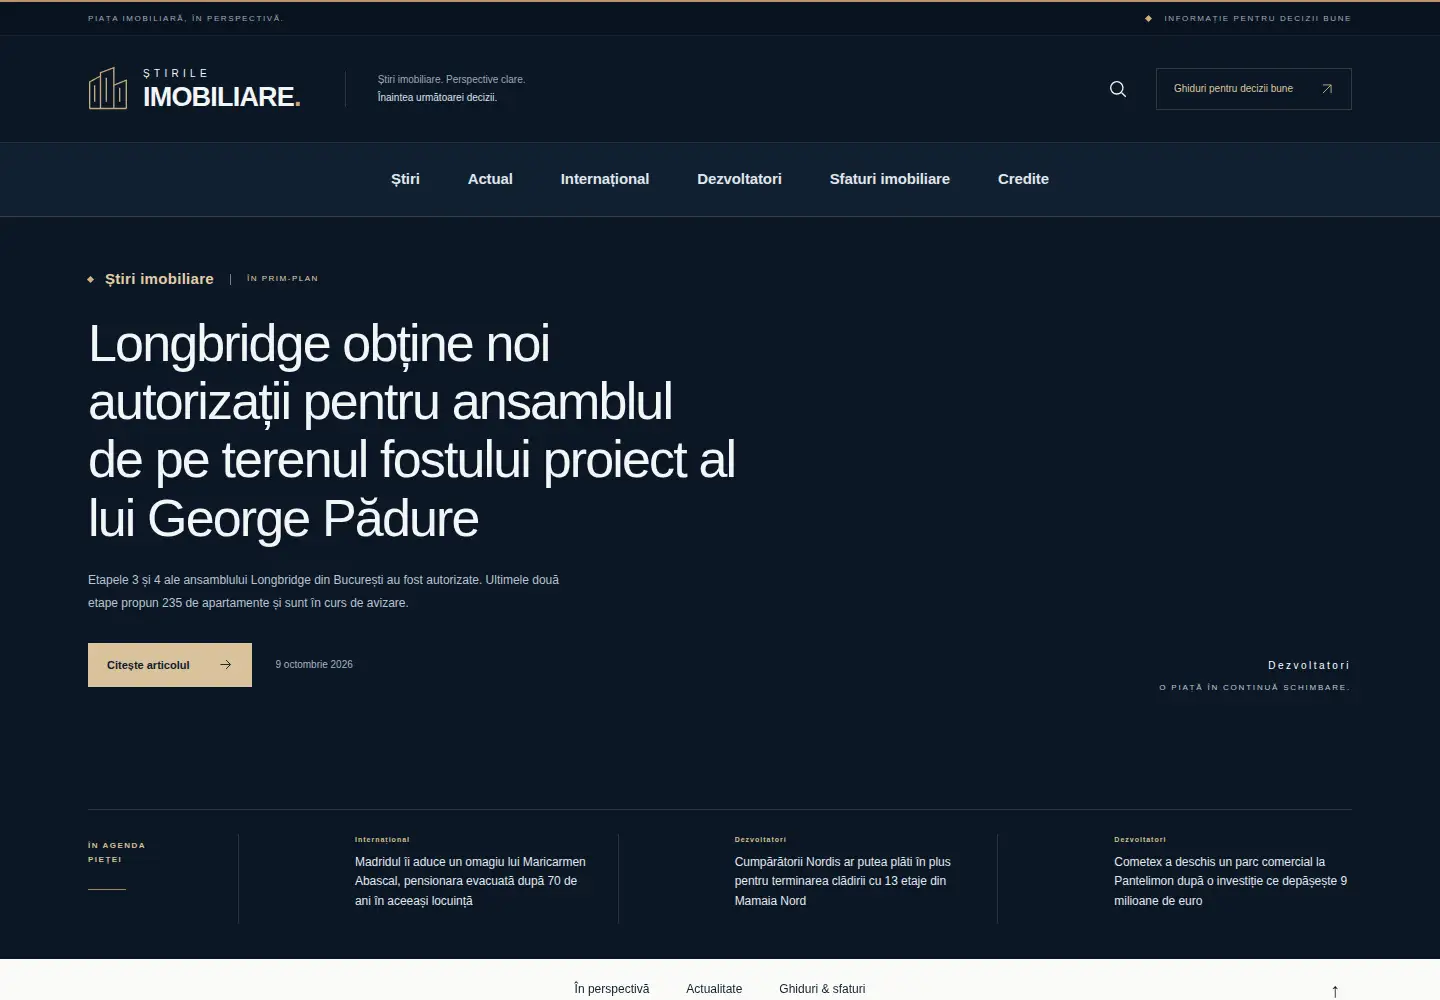Screen dimensions: 1440x1000
Task: Click the INFORMAȚIE PENTRU DECIZII BUNE text
Action: tap(1257, 18)
